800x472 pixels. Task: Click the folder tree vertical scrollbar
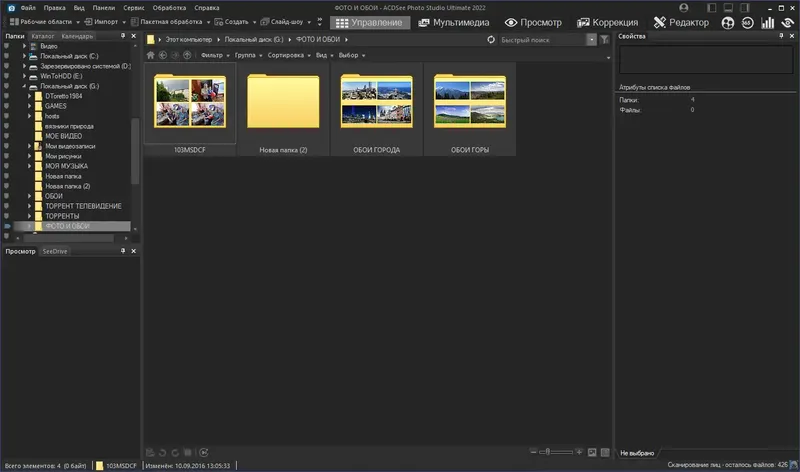135,151
